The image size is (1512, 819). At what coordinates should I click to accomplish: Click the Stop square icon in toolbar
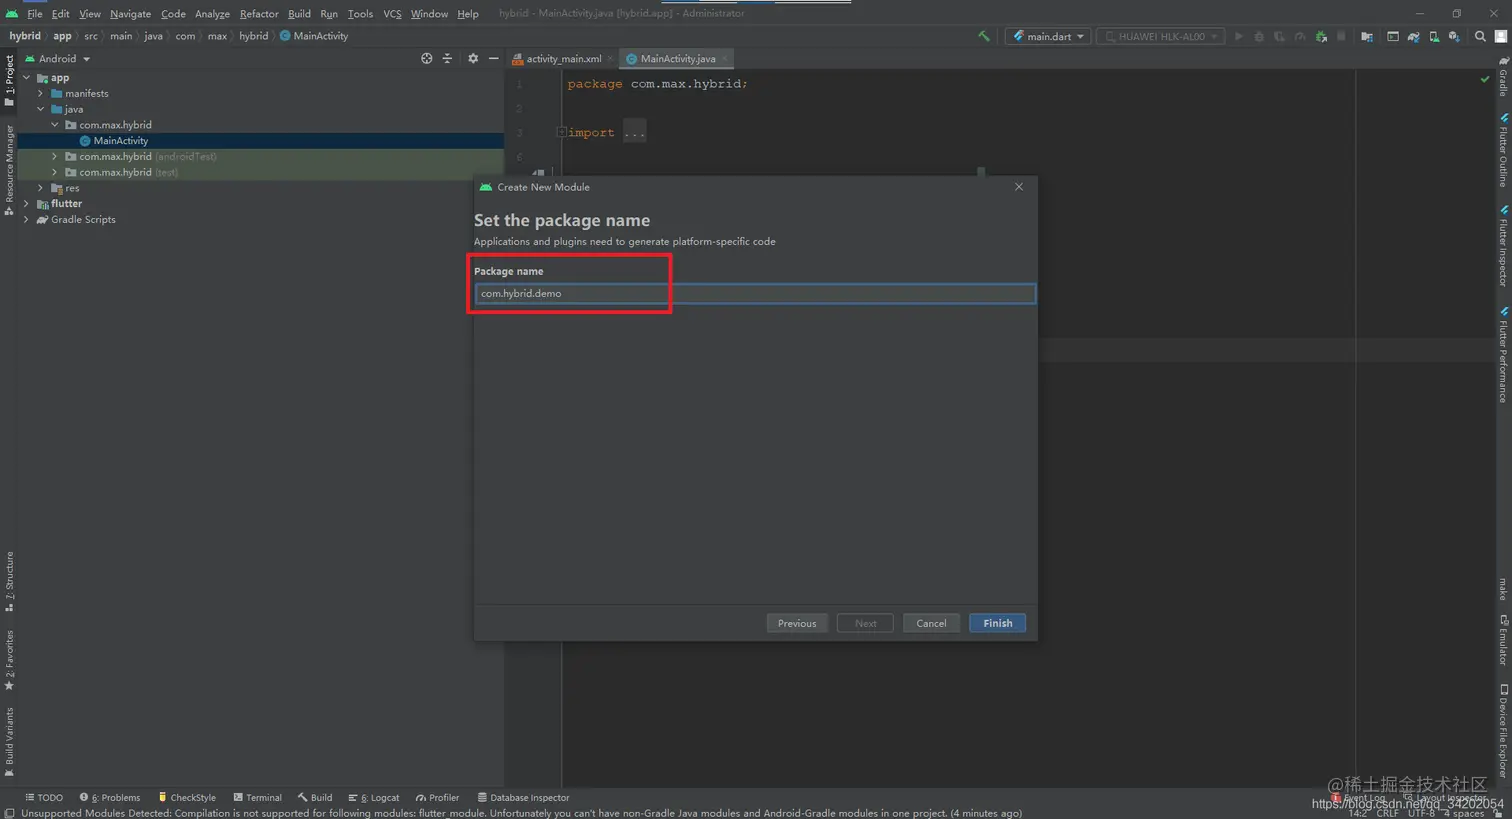(1341, 36)
